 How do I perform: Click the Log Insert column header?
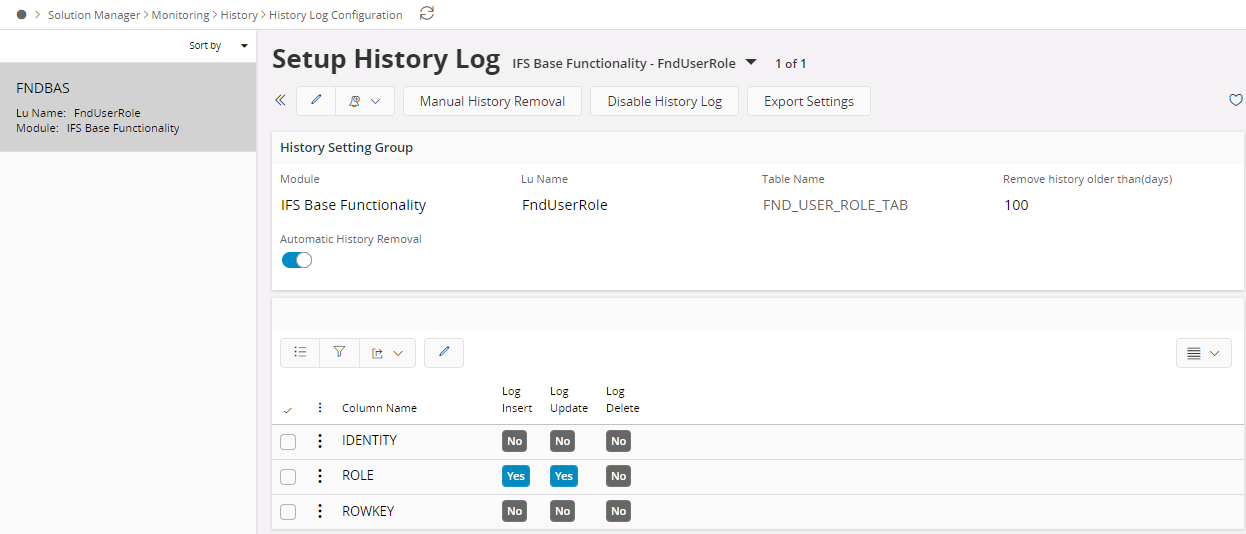517,400
